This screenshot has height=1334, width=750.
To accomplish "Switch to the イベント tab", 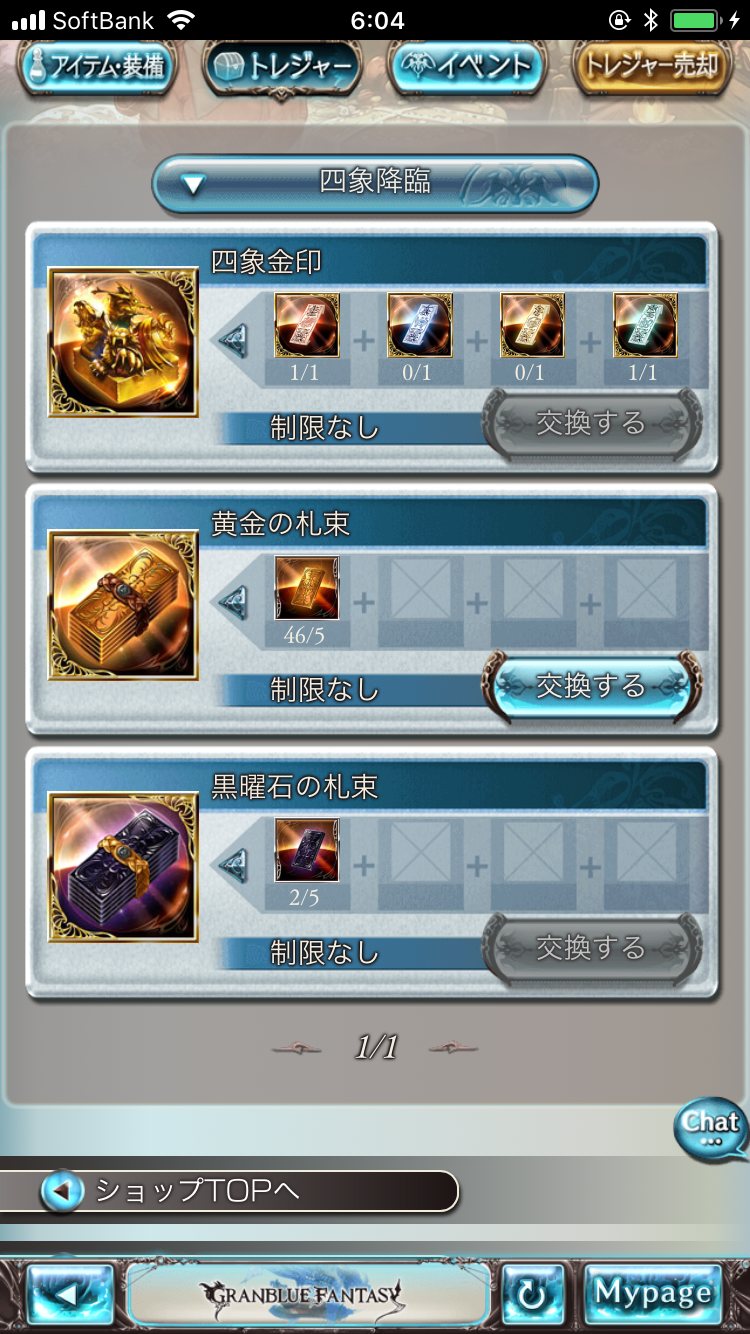I will (468, 67).
